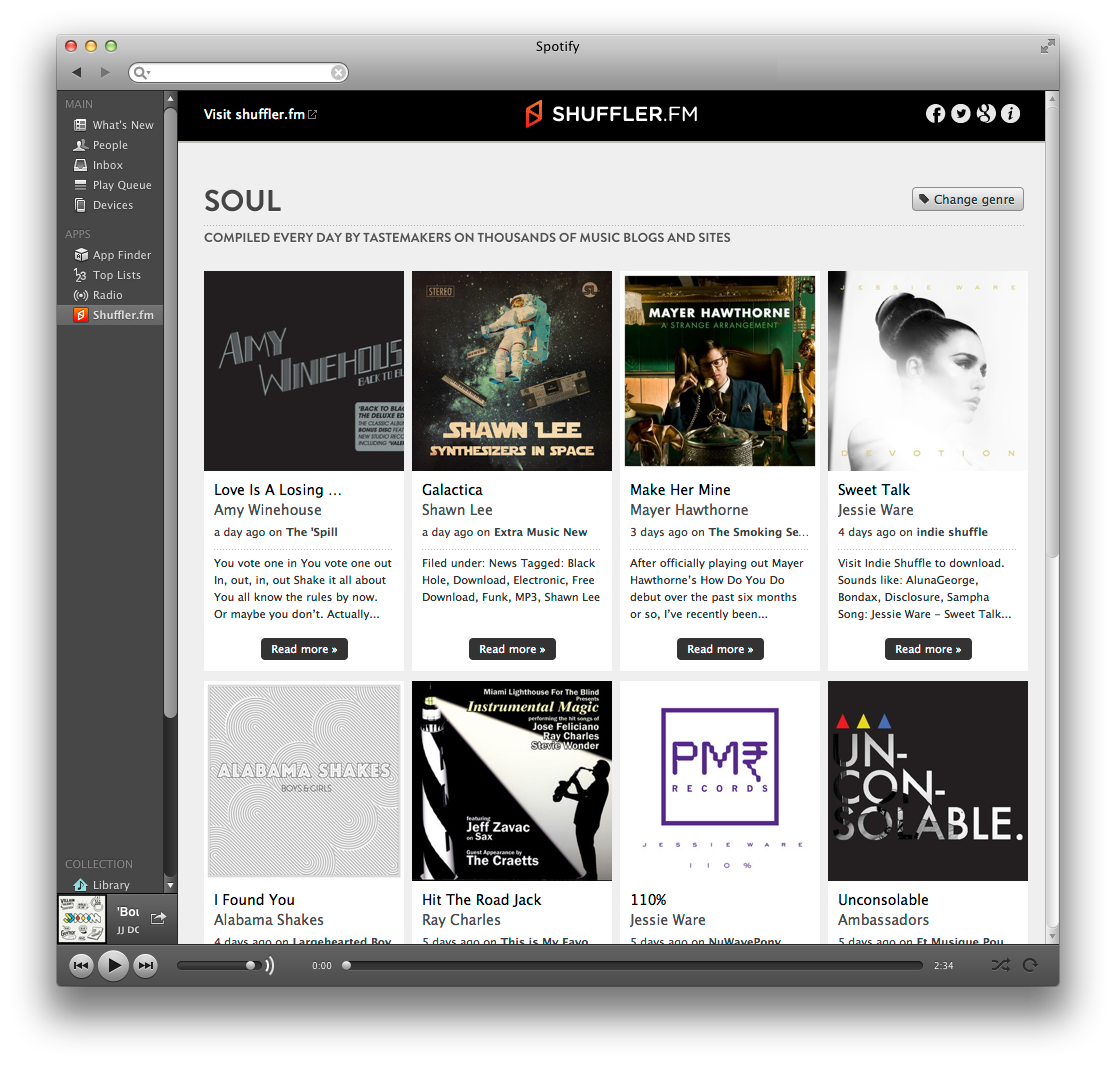
Task: Toggle fullscreen with top-right arrows icon
Action: (x=1046, y=47)
